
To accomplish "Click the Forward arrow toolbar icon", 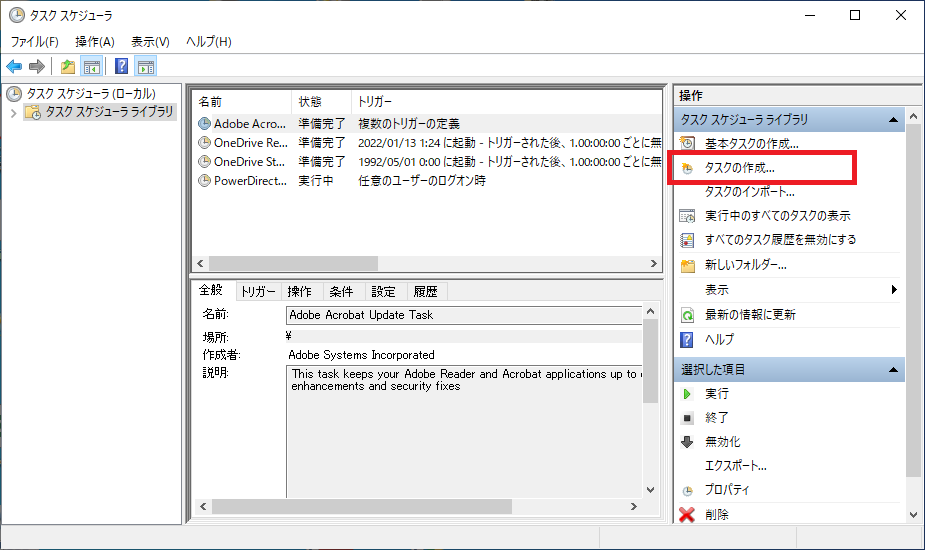I will coord(37,67).
